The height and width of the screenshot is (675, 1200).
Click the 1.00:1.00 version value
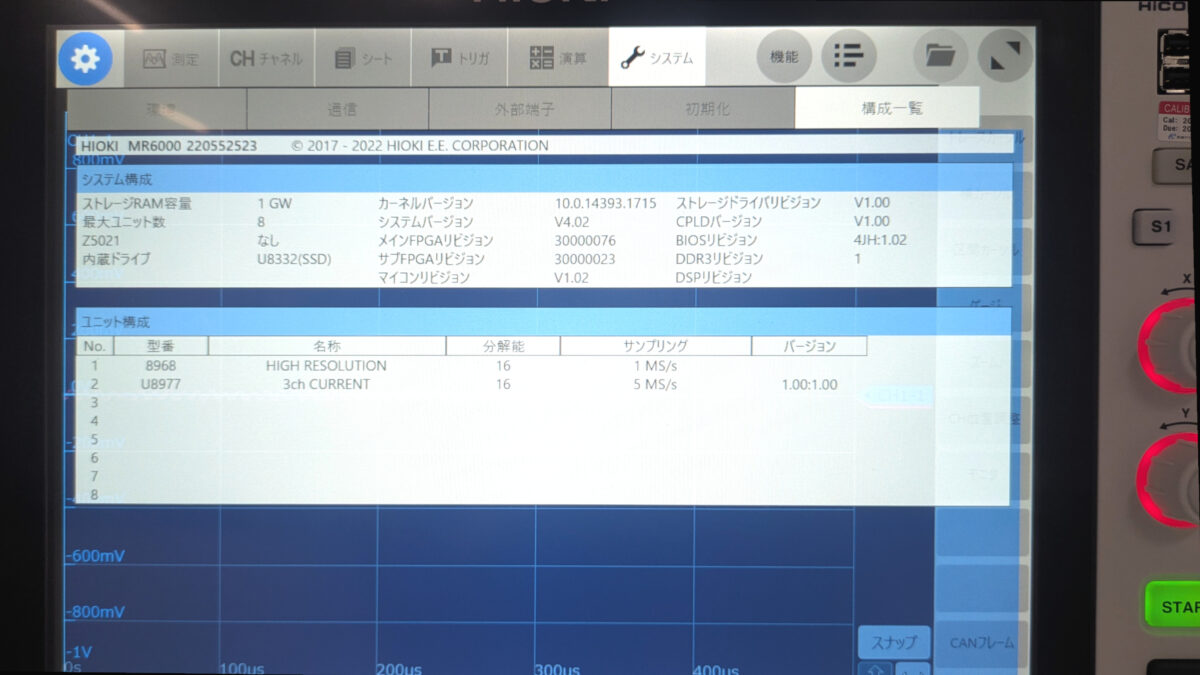click(x=809, y=384)
